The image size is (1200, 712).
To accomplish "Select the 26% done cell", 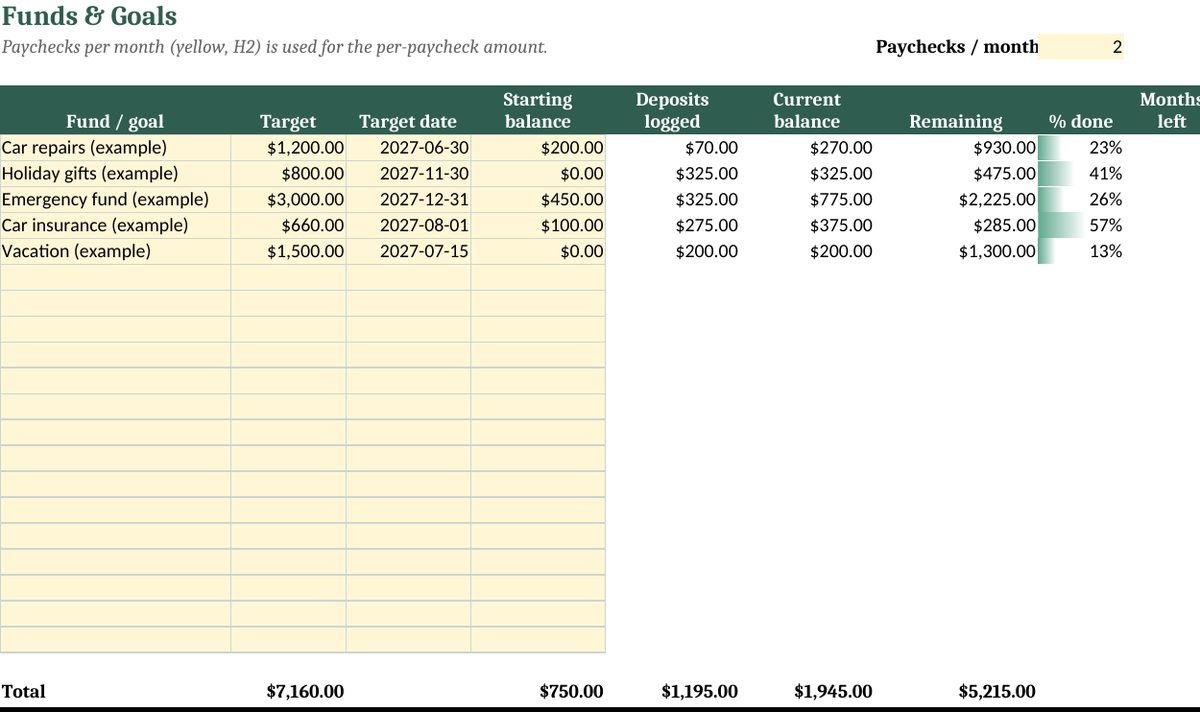I will click(1081, 200).
